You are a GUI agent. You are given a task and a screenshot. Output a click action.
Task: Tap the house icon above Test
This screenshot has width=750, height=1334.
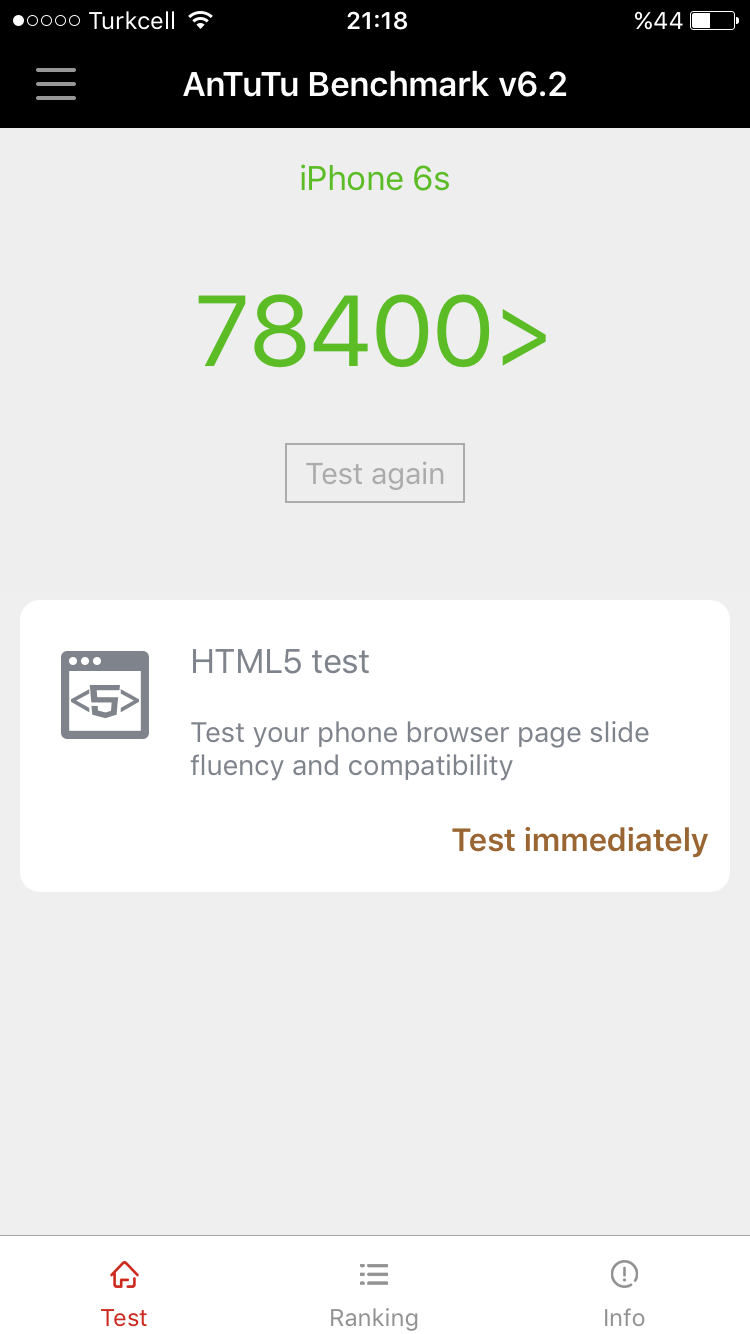click(124, 1275)
